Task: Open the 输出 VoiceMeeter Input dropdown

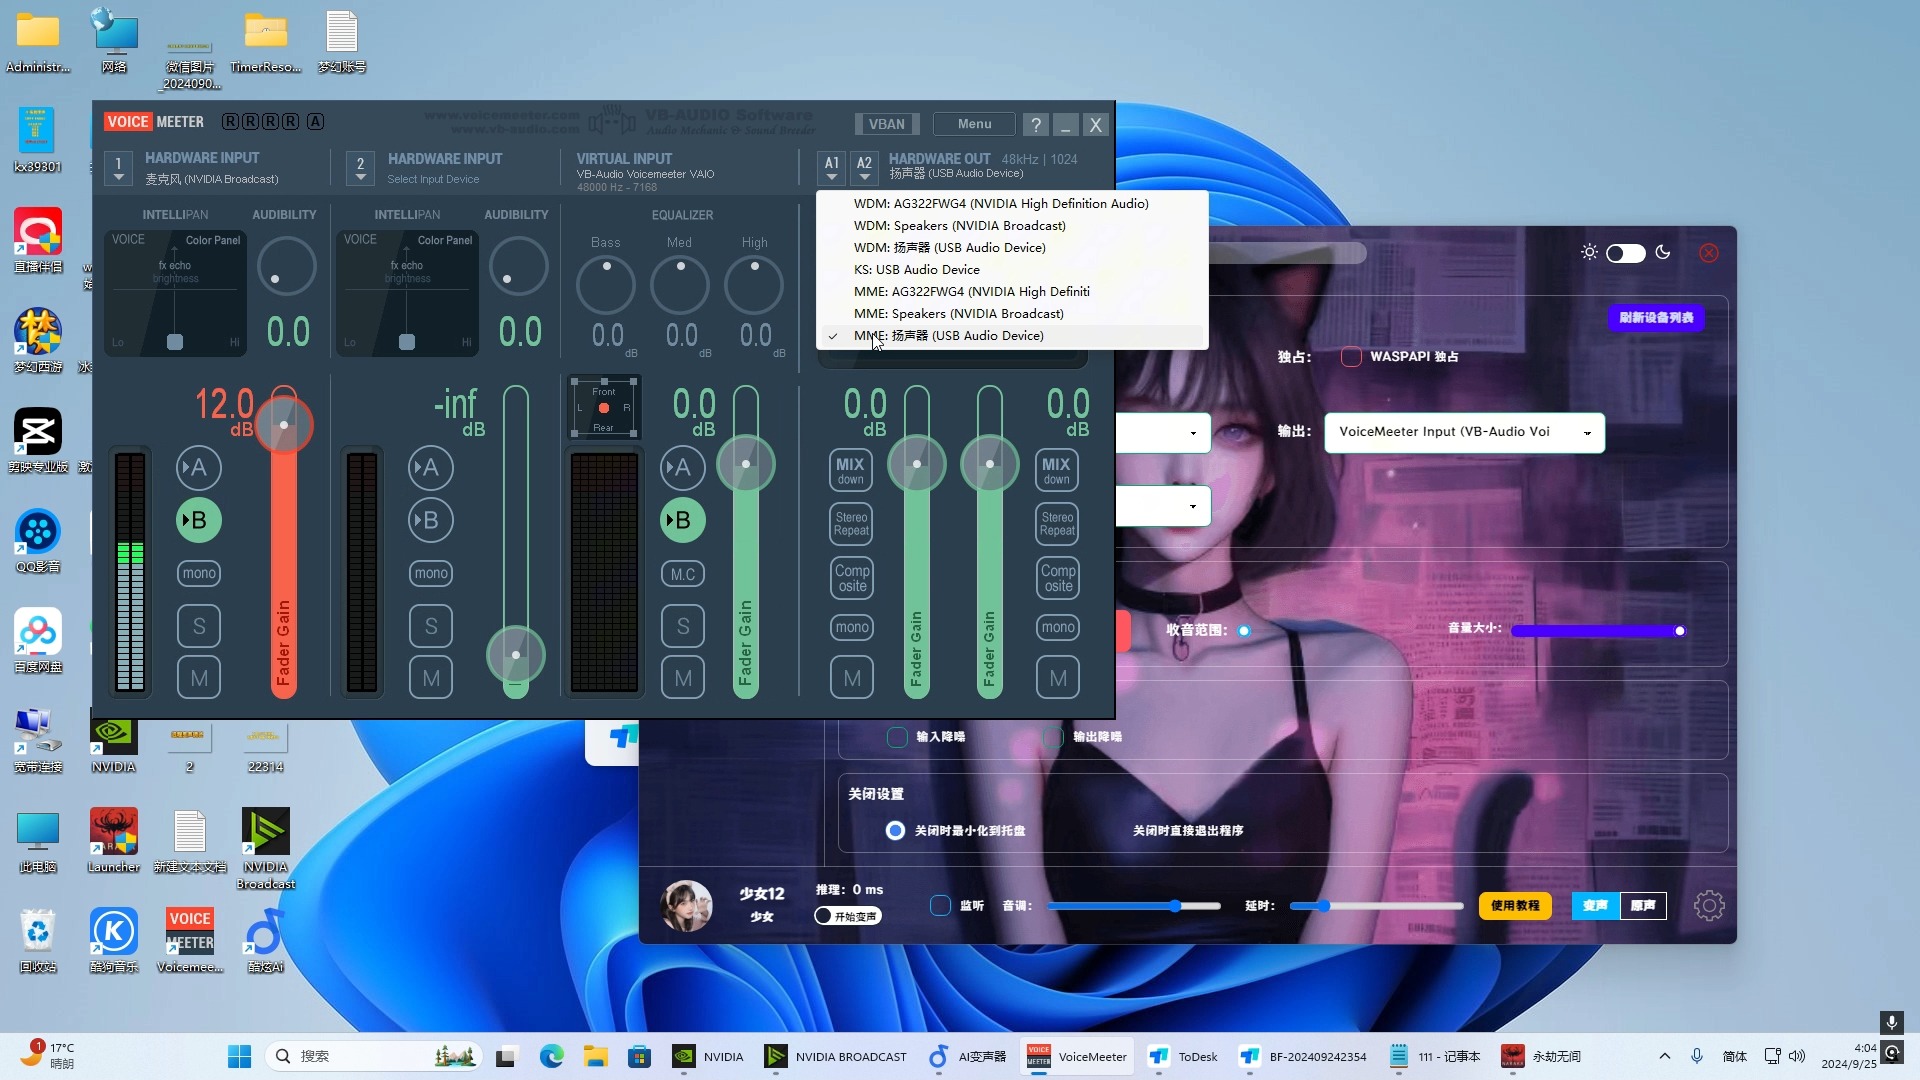Action: (x=1464, y=432)
